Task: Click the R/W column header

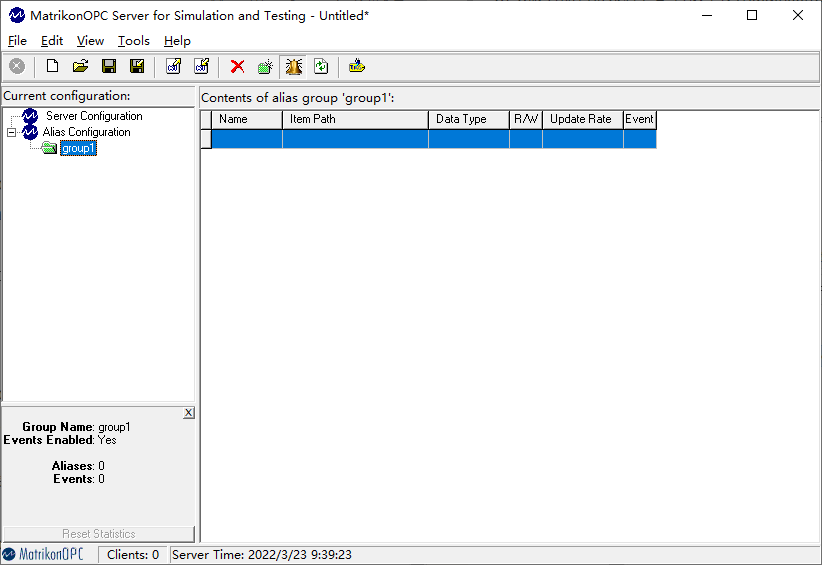Action: (x=526, y=119)
